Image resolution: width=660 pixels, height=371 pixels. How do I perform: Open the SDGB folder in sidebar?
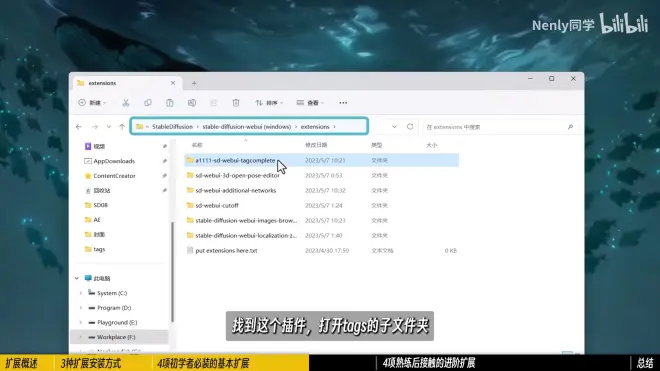[100, 205]
